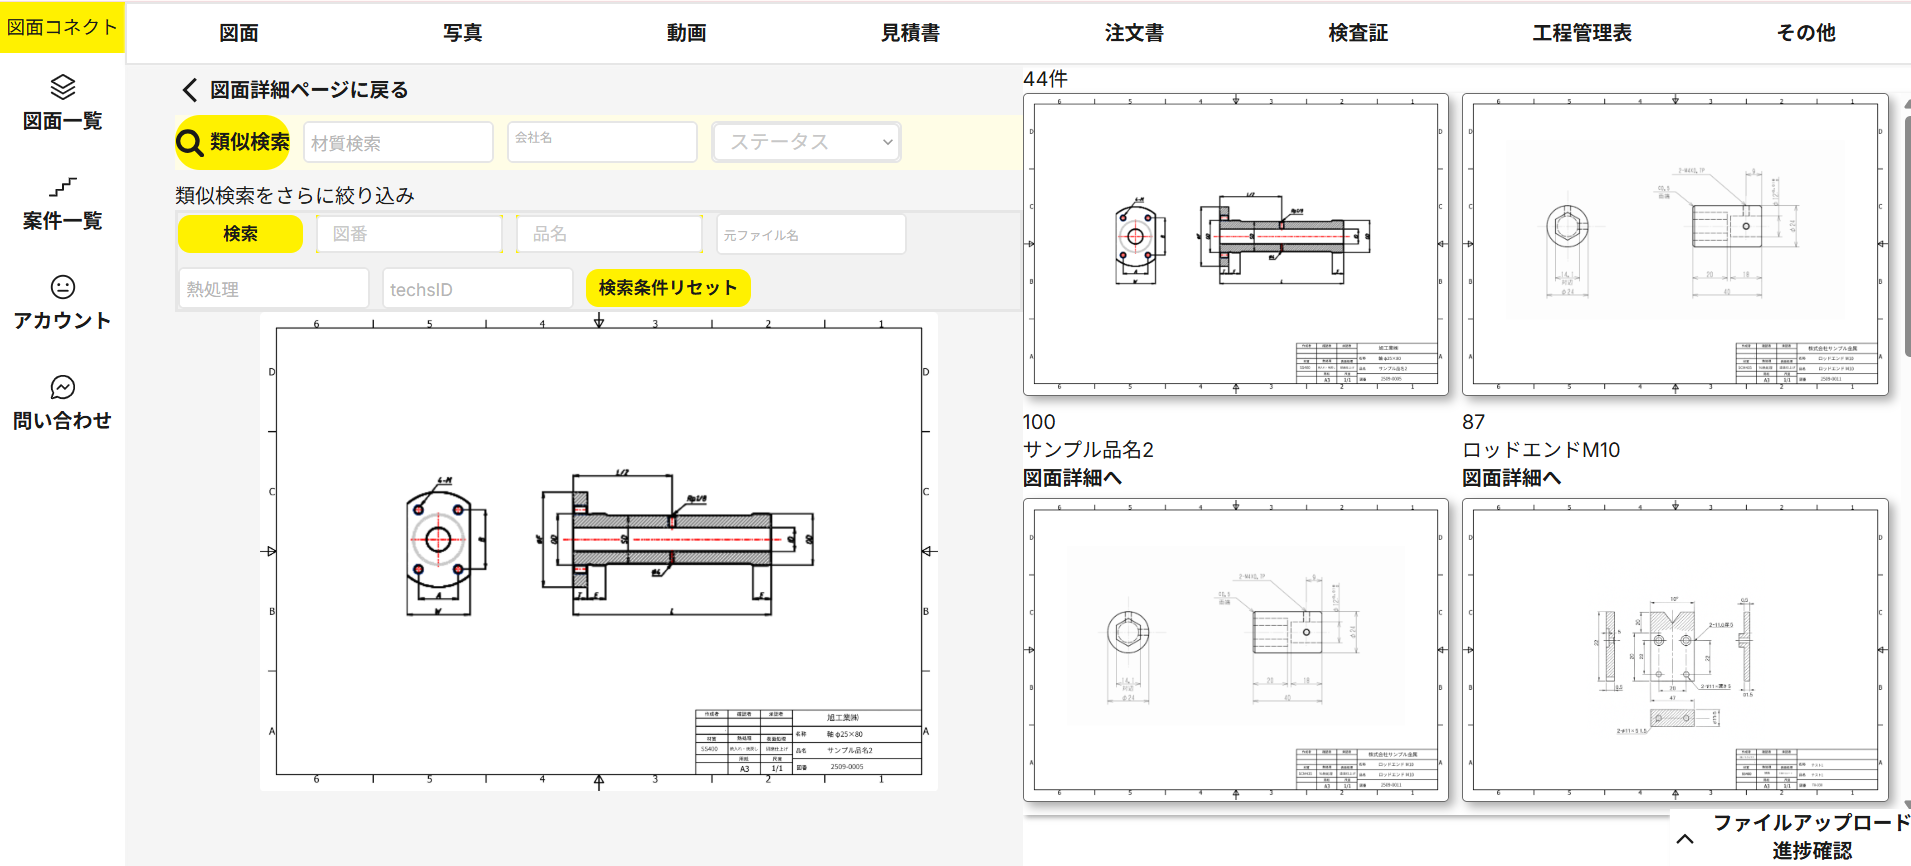Click back chevron to 図面詳細ページ
The height and width of the screenshot is (866, 1911).
coord(190,90)
